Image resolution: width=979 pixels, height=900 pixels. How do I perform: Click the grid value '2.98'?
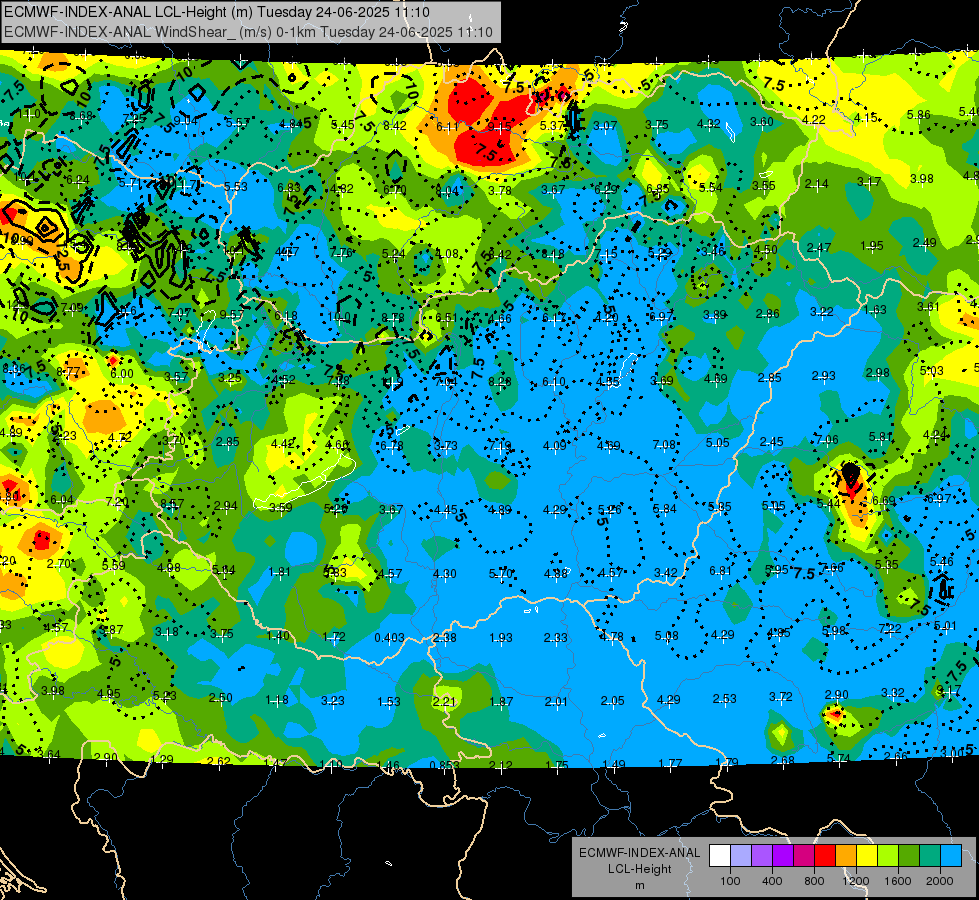pyautogui.click(x=877, y=373)
